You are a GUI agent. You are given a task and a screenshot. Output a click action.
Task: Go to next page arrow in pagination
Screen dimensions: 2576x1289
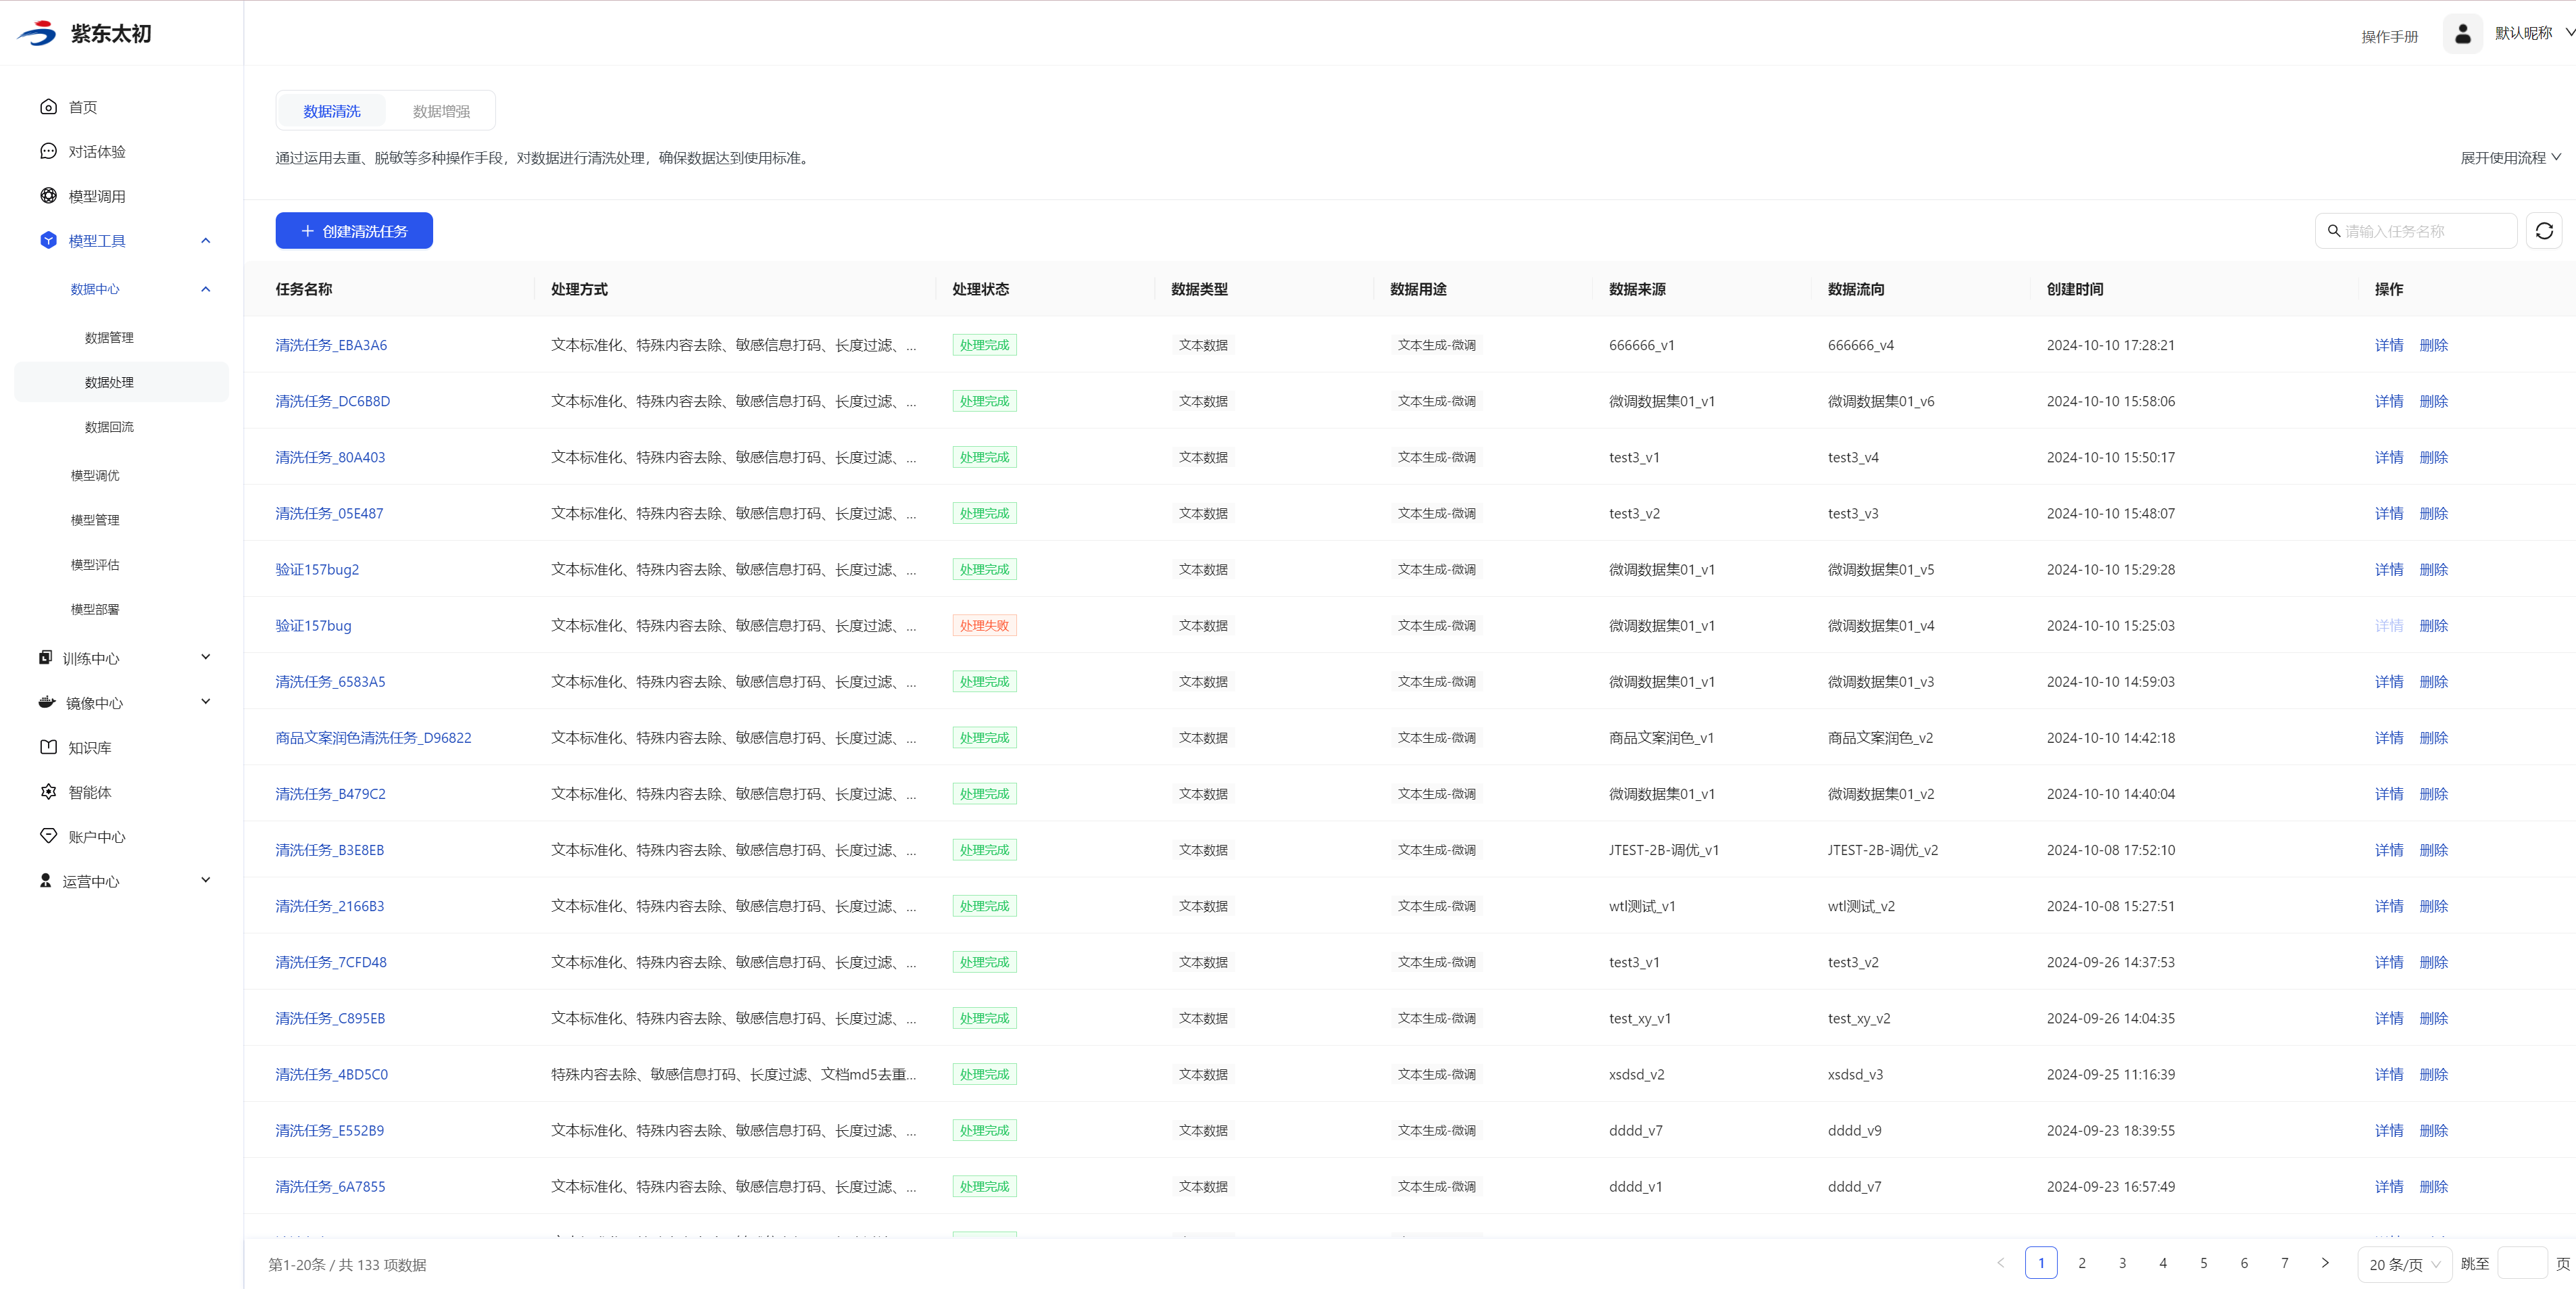[x=2325, y=1263]
